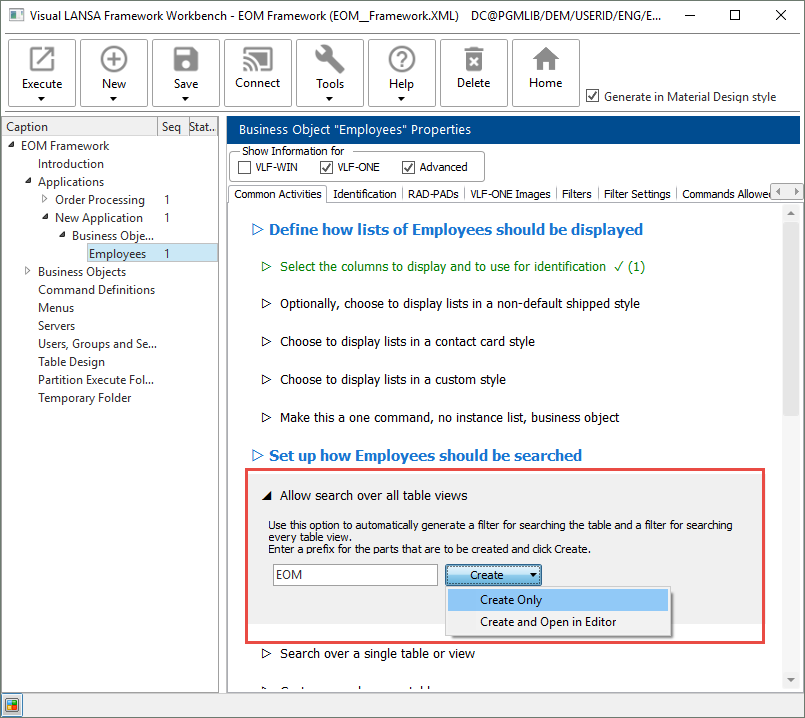Click the properties pane vertical scrollbar thumb
Screen dimensions: 805x718
[x=791, y=318]
